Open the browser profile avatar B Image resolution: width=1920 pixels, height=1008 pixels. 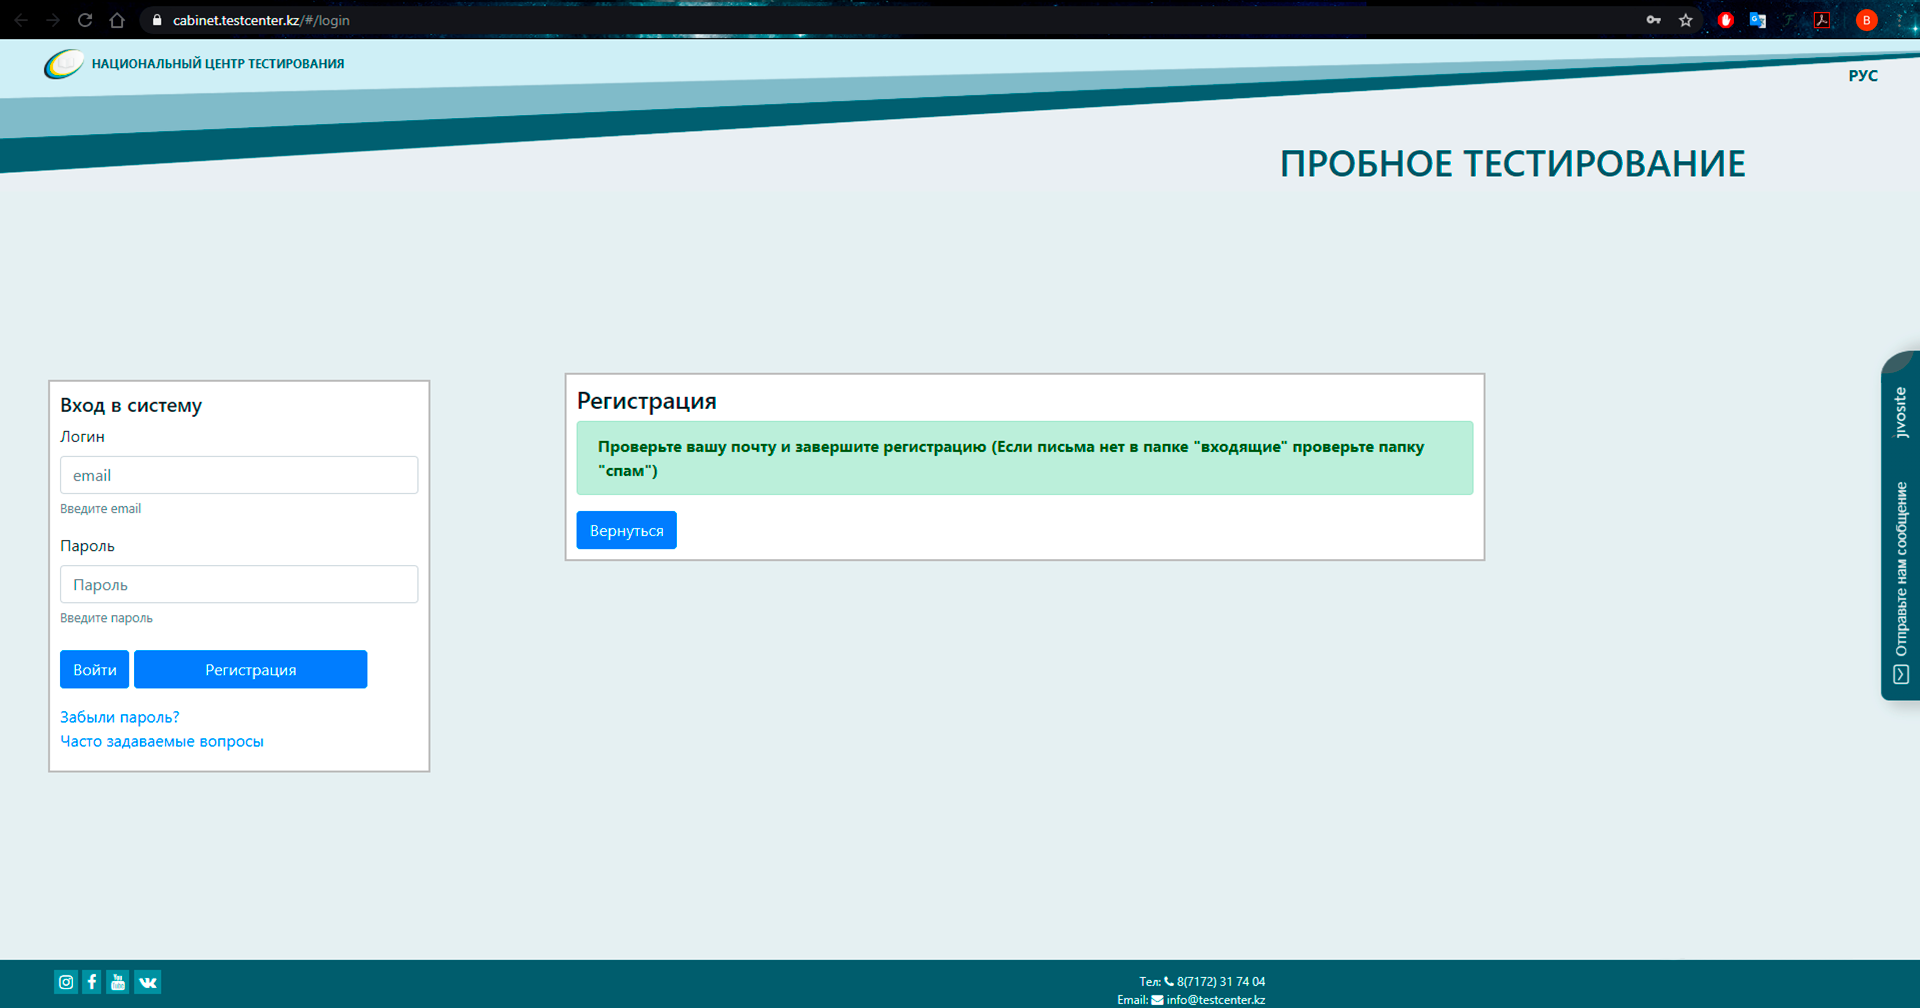point(1866,20)
